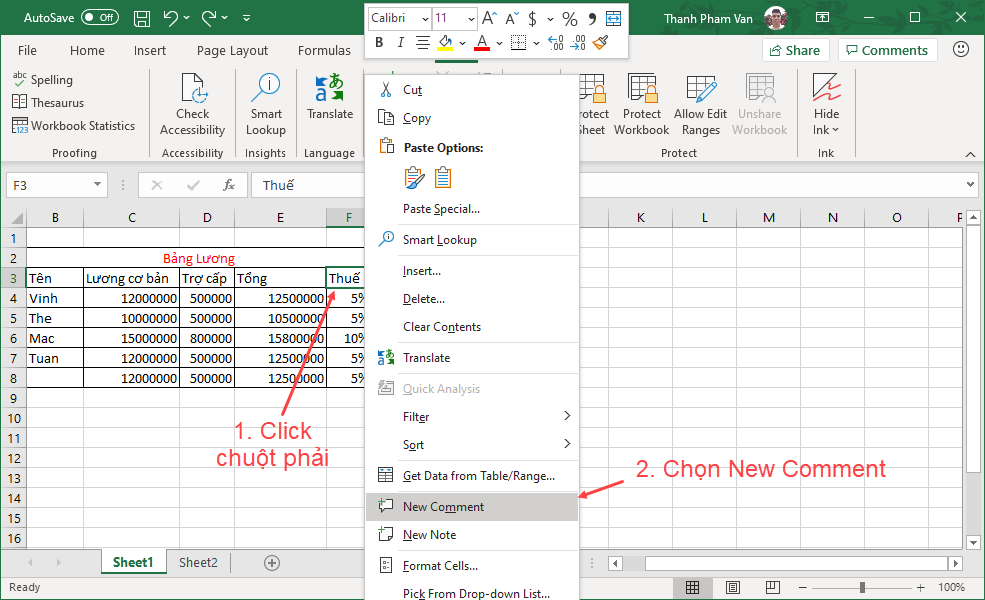Open the Formulas tab

[324, 50]
